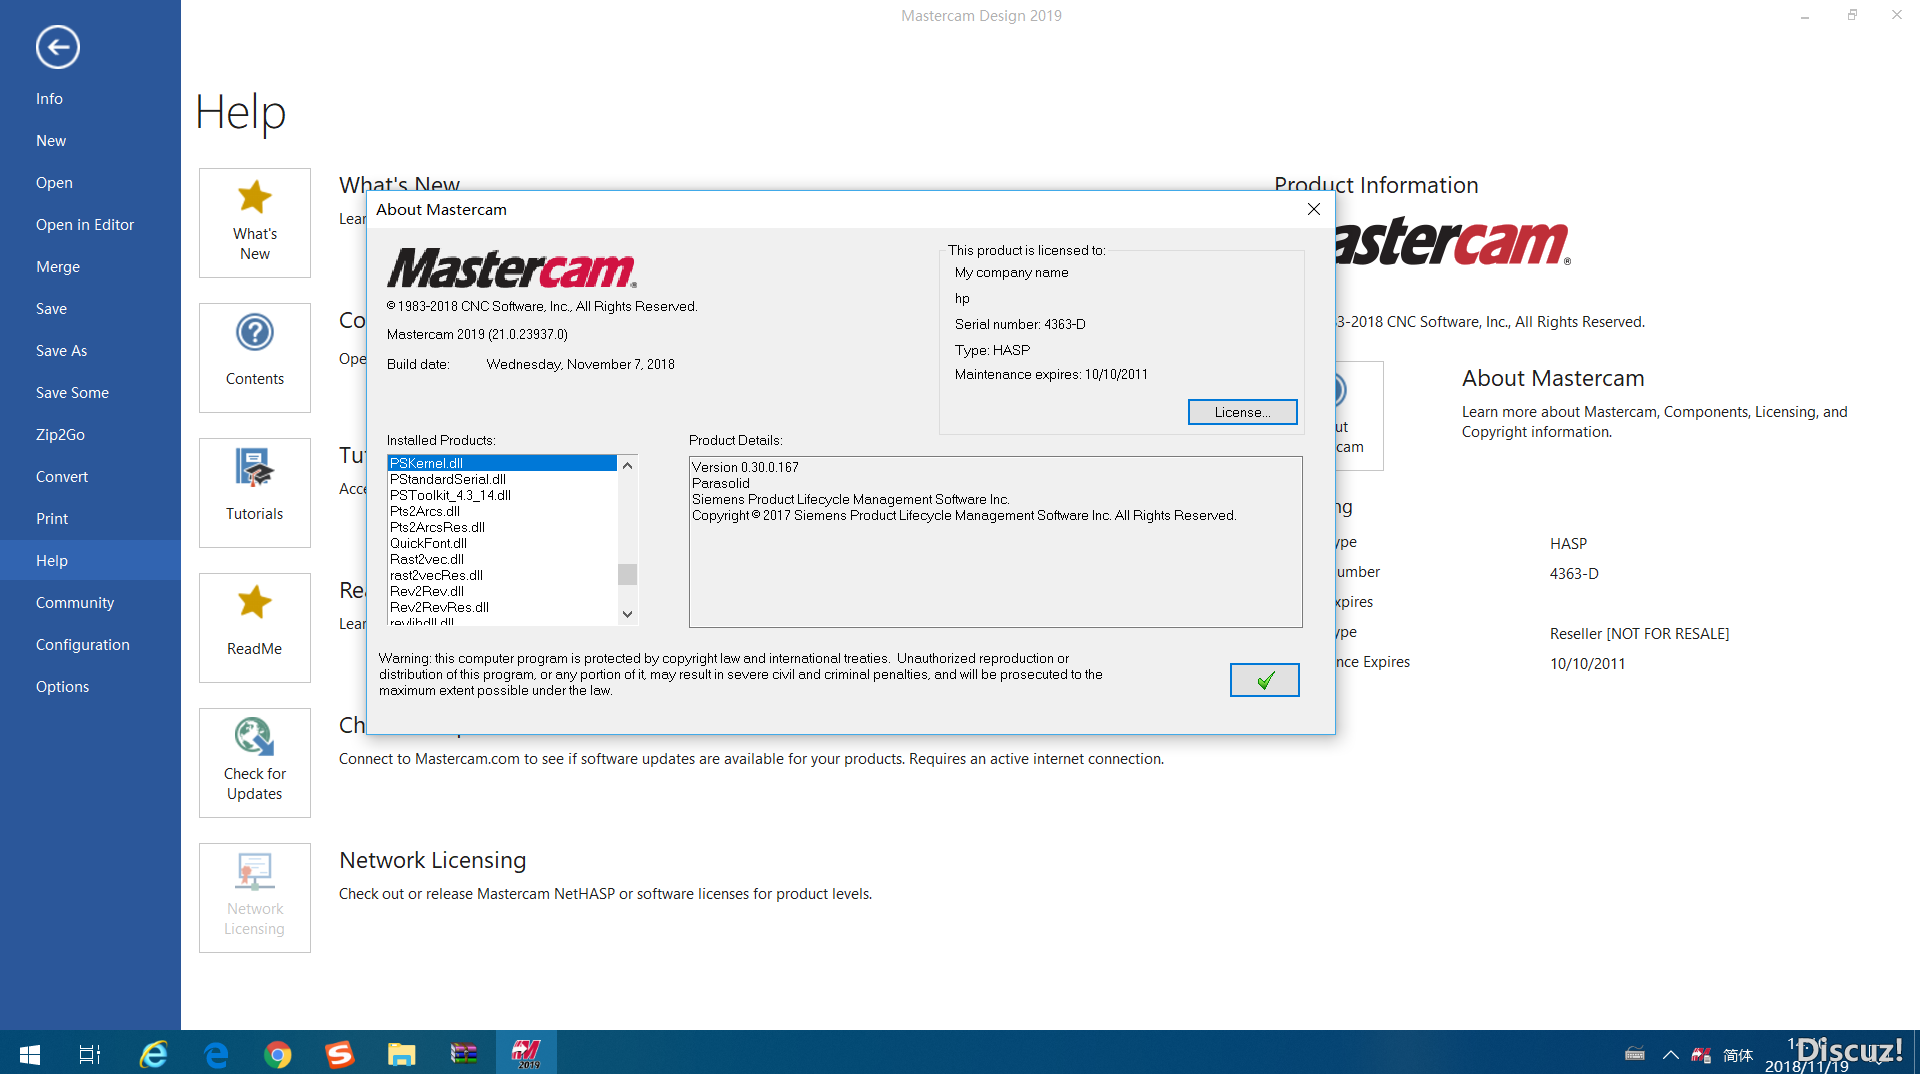Confirm About dialog with green checkmark
The width and height of the screenshot is (1920, 1074).
coord(1265,680)
